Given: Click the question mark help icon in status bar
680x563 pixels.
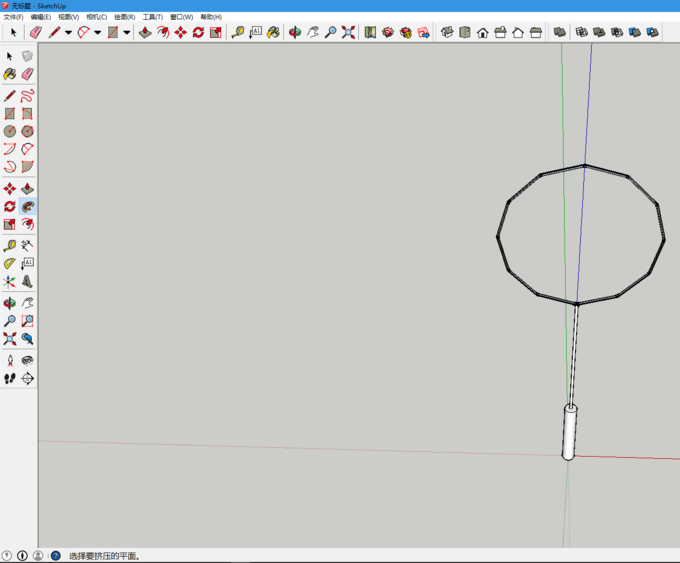Looking at the screenshot, I should (x=55, y=555).
